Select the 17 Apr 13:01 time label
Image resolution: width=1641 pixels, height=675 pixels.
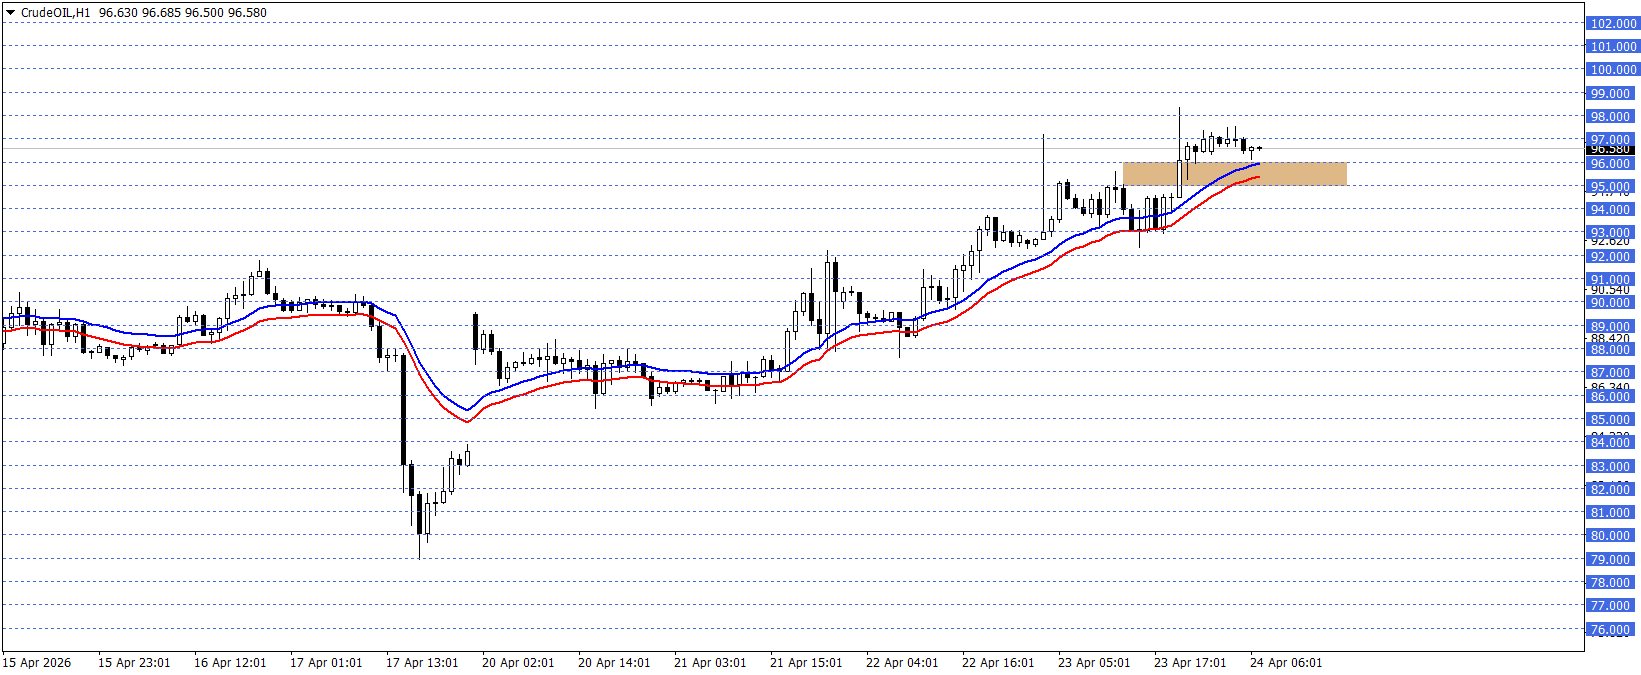422,663
